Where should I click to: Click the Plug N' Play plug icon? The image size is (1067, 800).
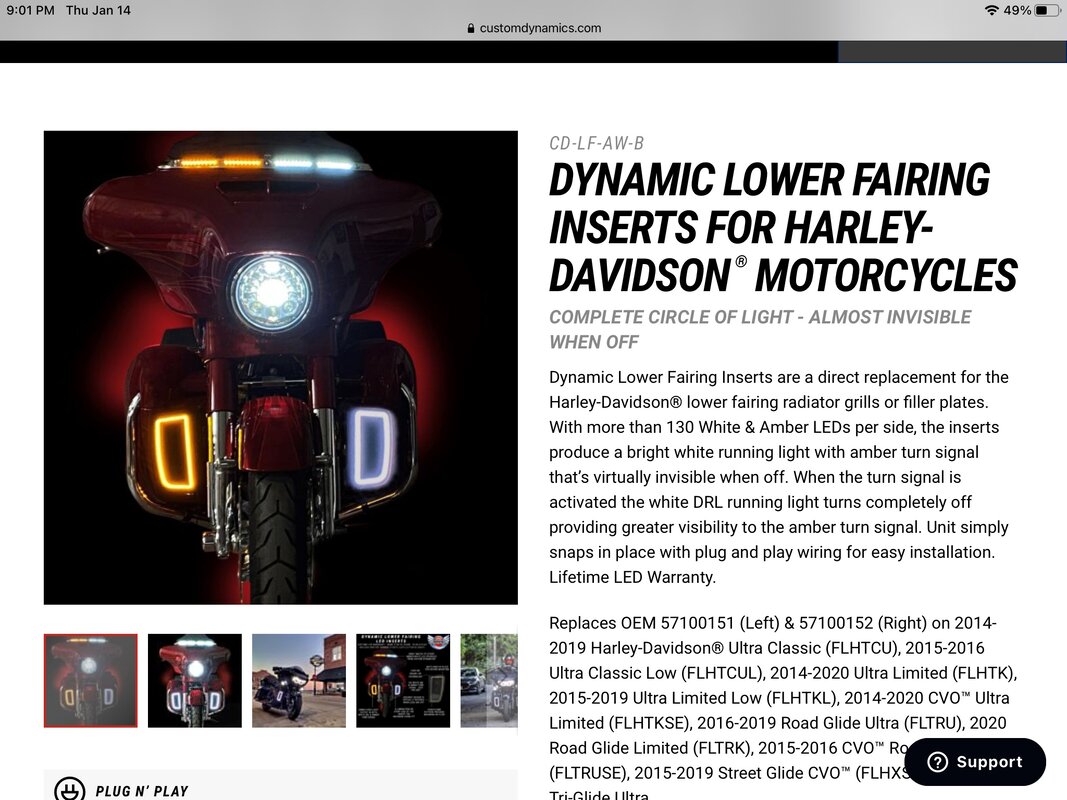[69, 790]
